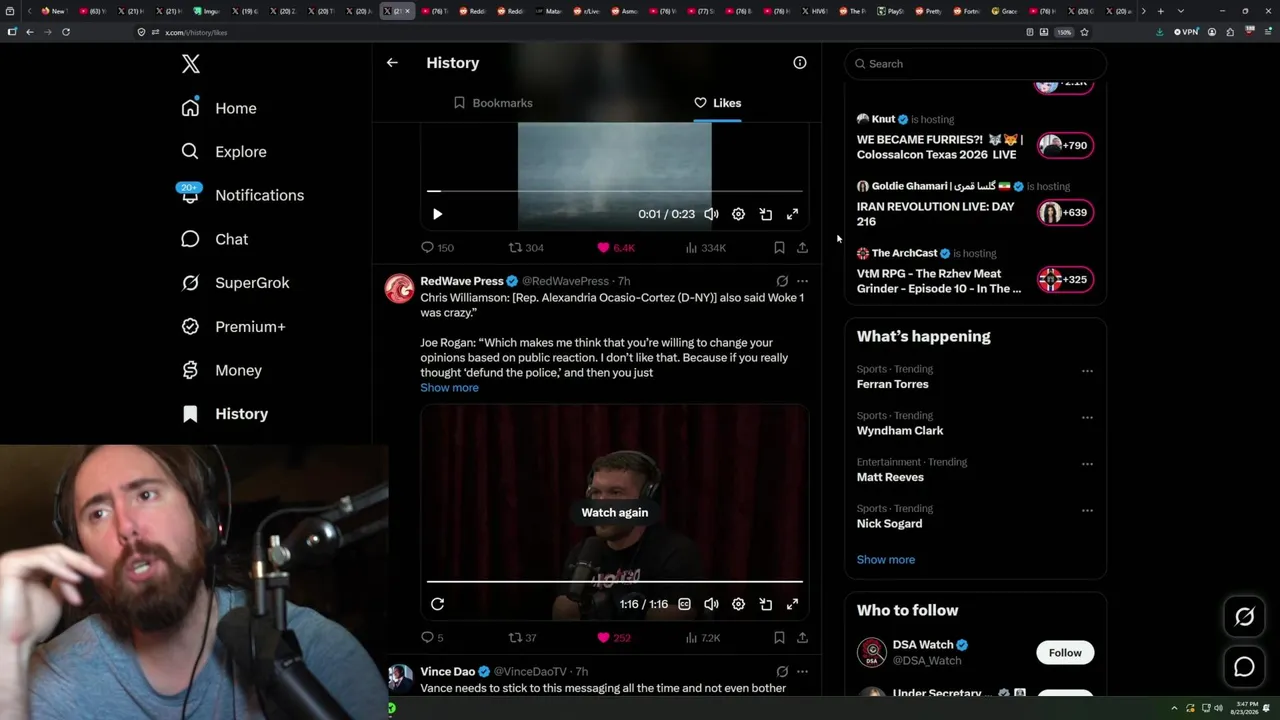Make the 0:23 video fullscreen

pyautogui.click(x=792, y=214)
